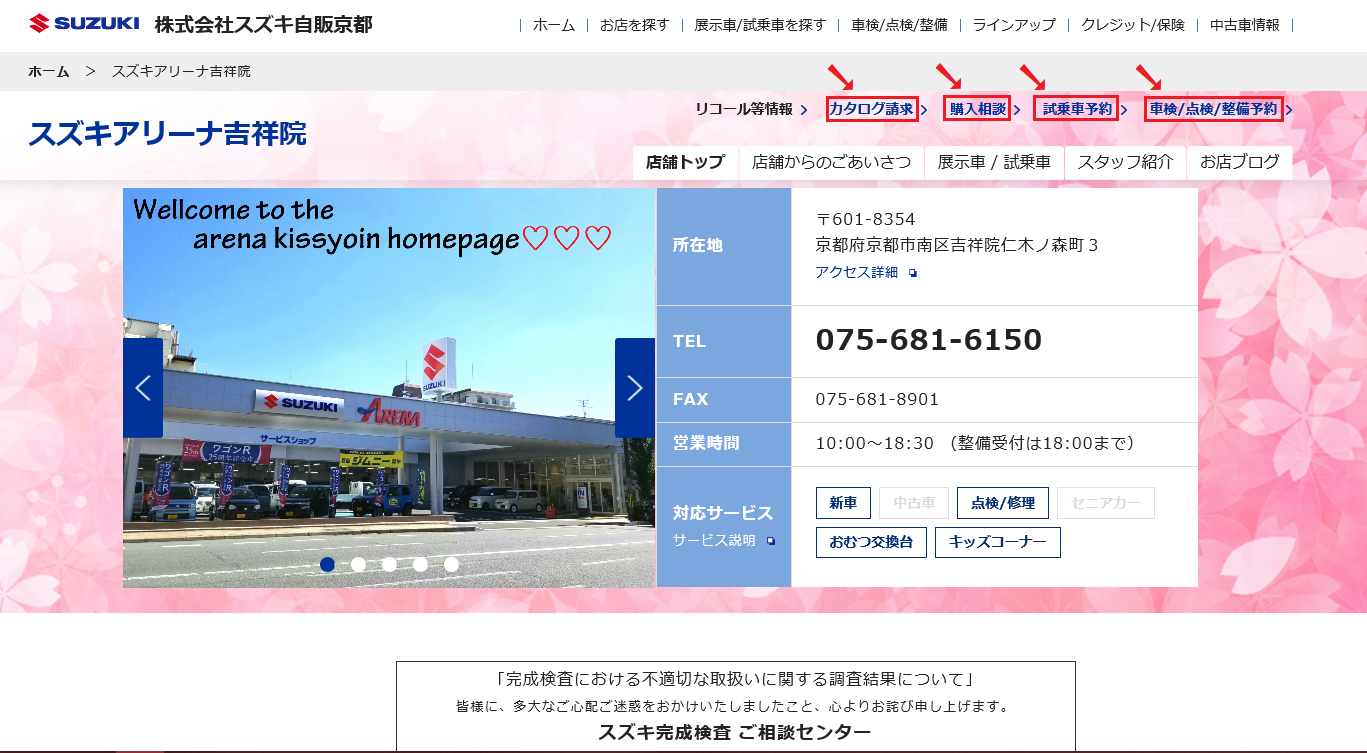Click the 点検/修理 service tag
Image resolution: width=1367 pixels, height=753 pixels.
1003,503
